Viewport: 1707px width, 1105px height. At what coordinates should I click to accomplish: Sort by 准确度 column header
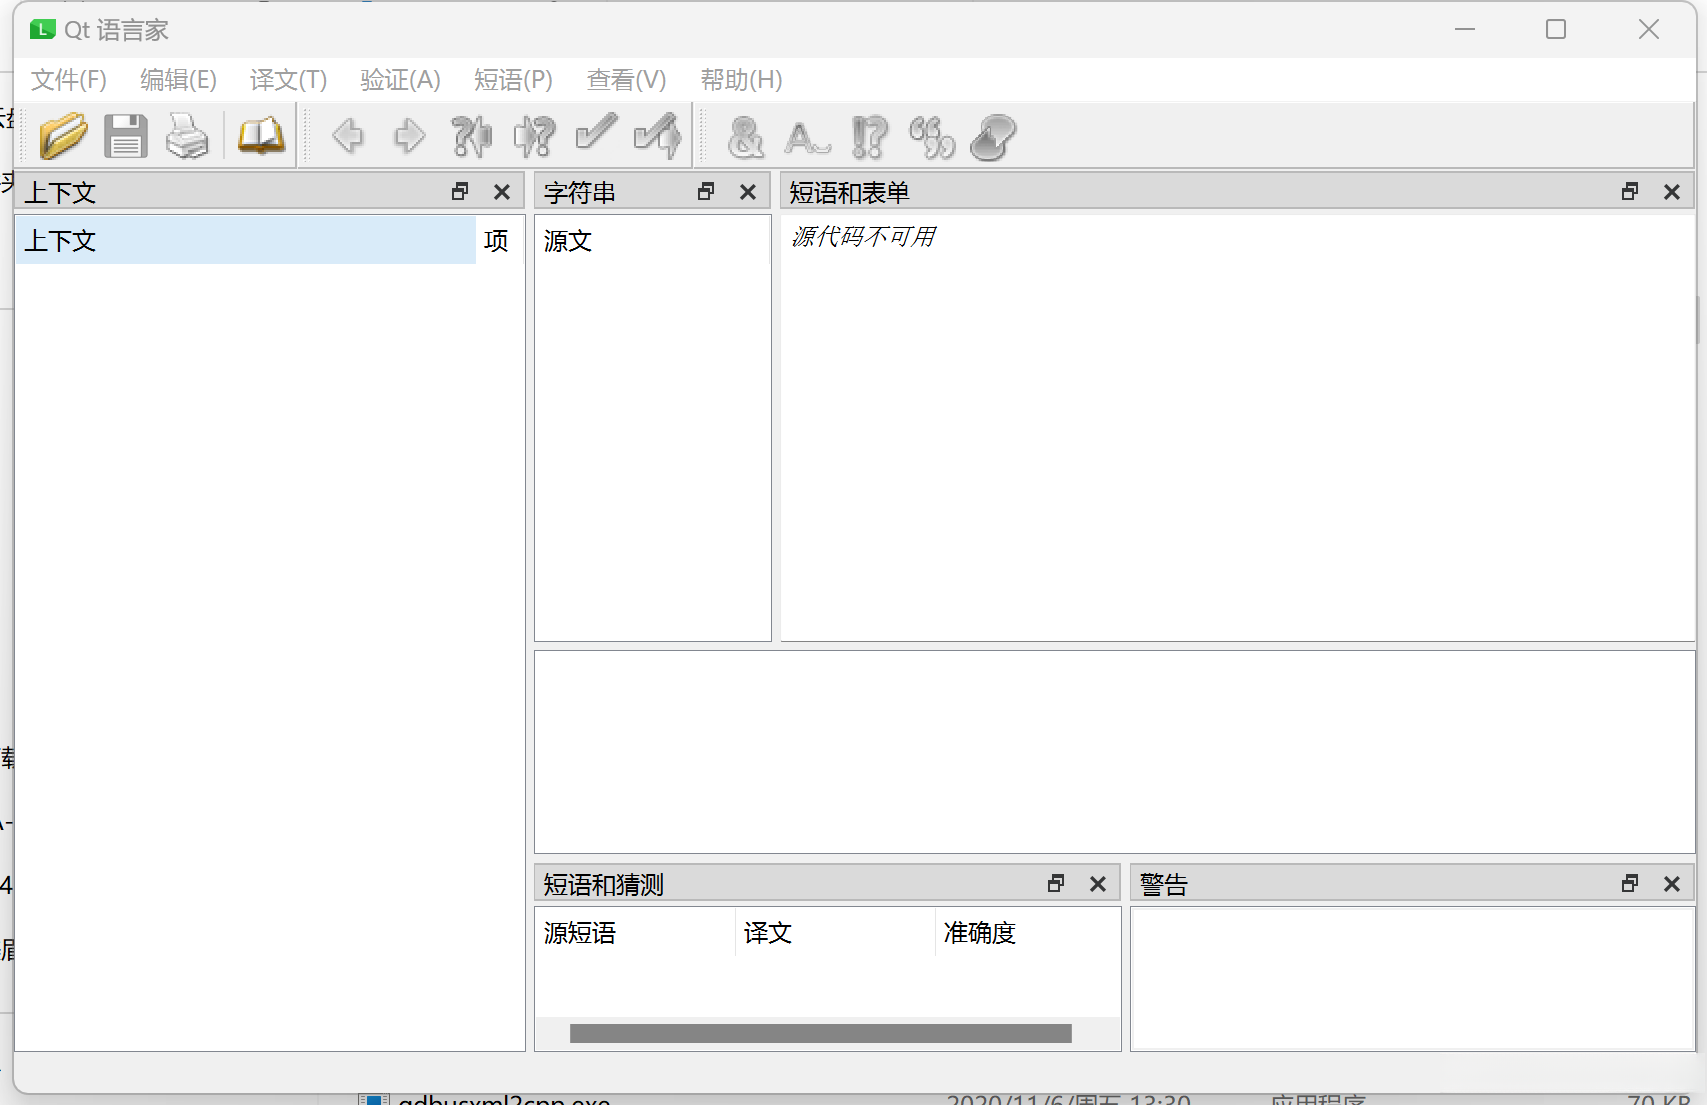coord(1028,933)
